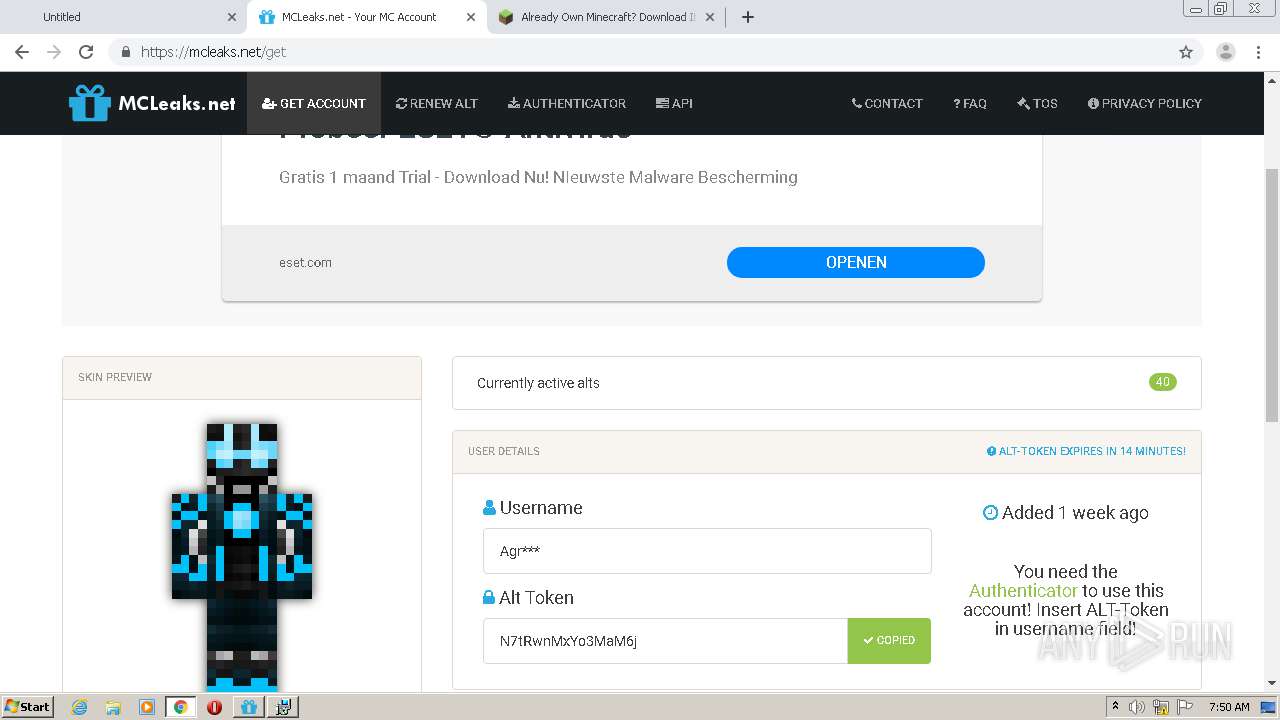Click the vertical page scrollbar thumb

1272,295
